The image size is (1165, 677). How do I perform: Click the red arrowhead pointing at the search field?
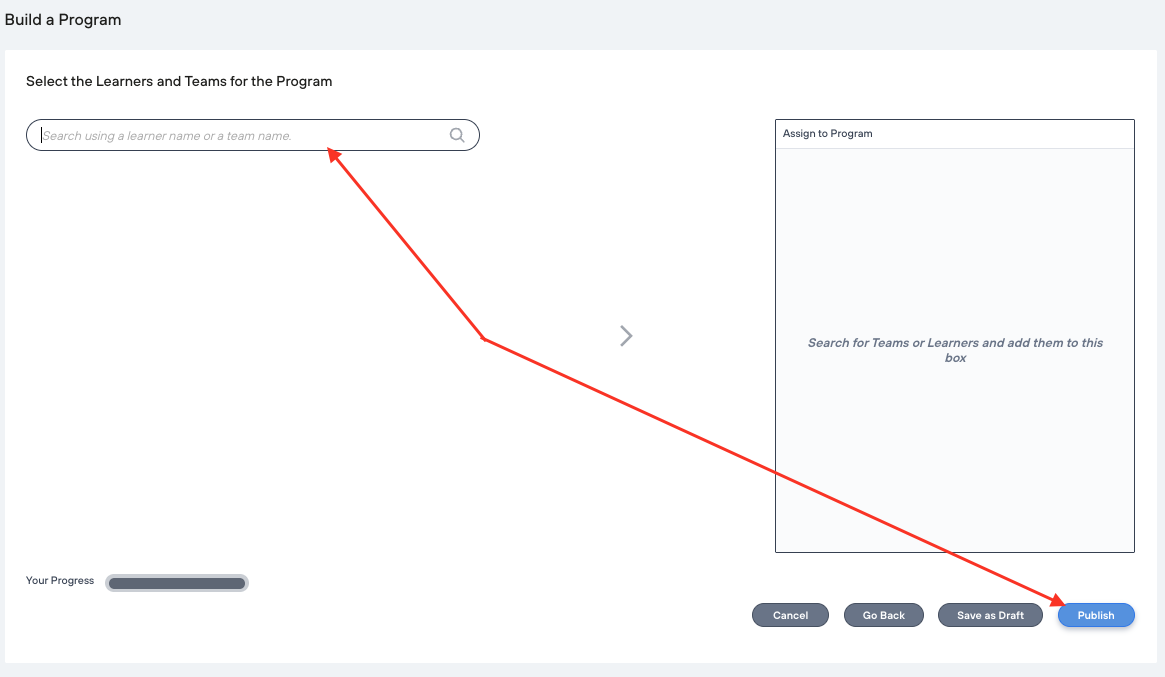coord(333,153)
